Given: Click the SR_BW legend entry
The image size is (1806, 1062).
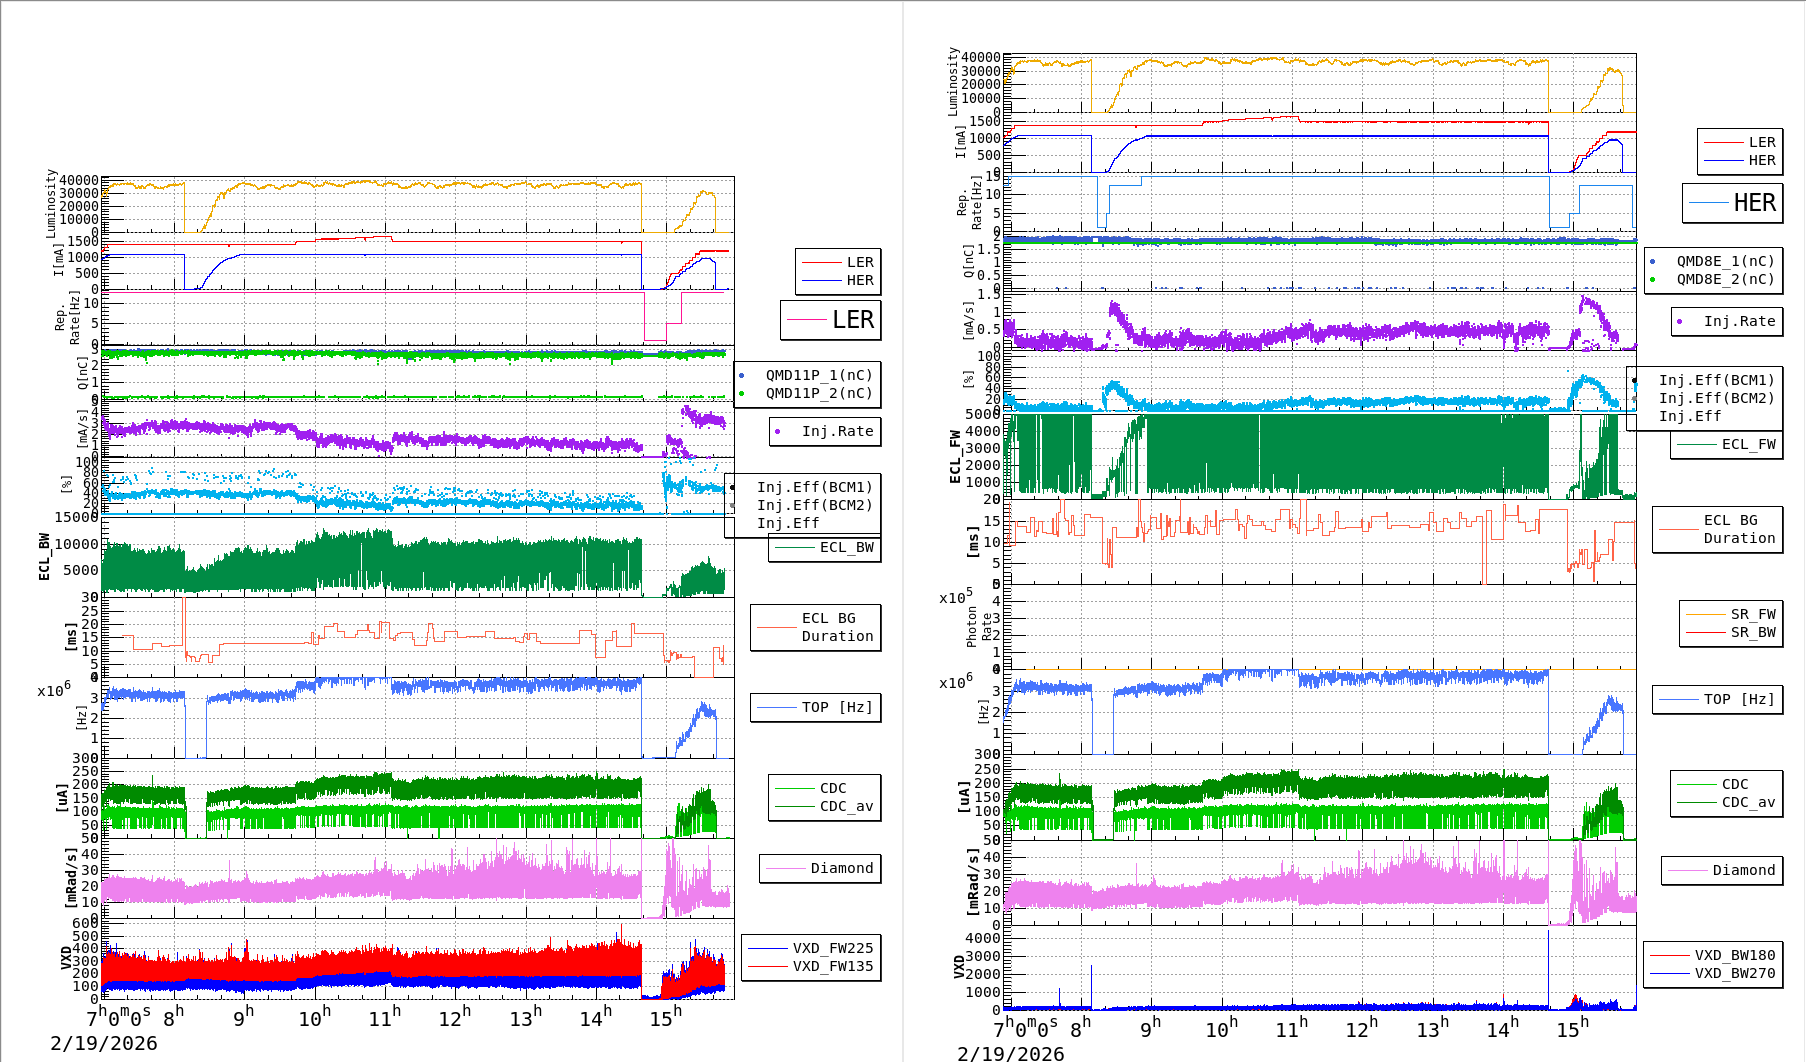Looking at the screenshot, I should click(1753, 633).
